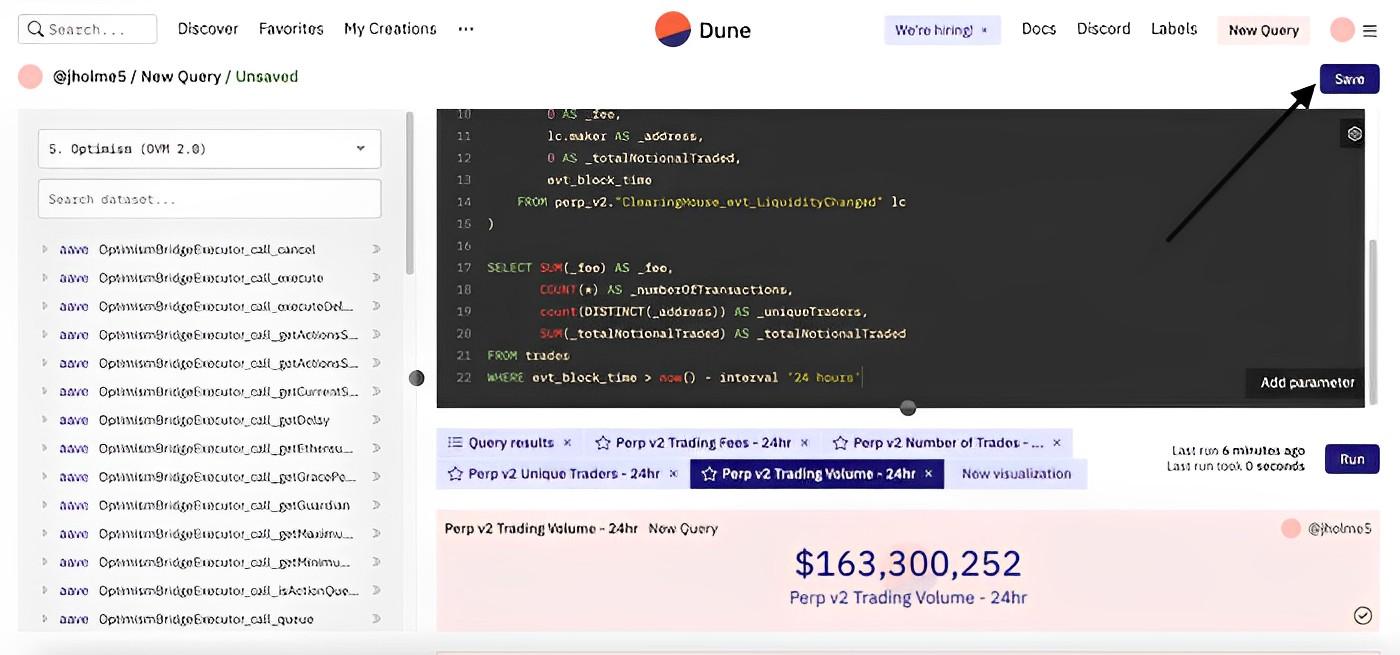Open the @jholme5 link in the breadcrumb
The width and height of the screenshot is (1400, 655).
pyautogui.click(x=90, y=76)
